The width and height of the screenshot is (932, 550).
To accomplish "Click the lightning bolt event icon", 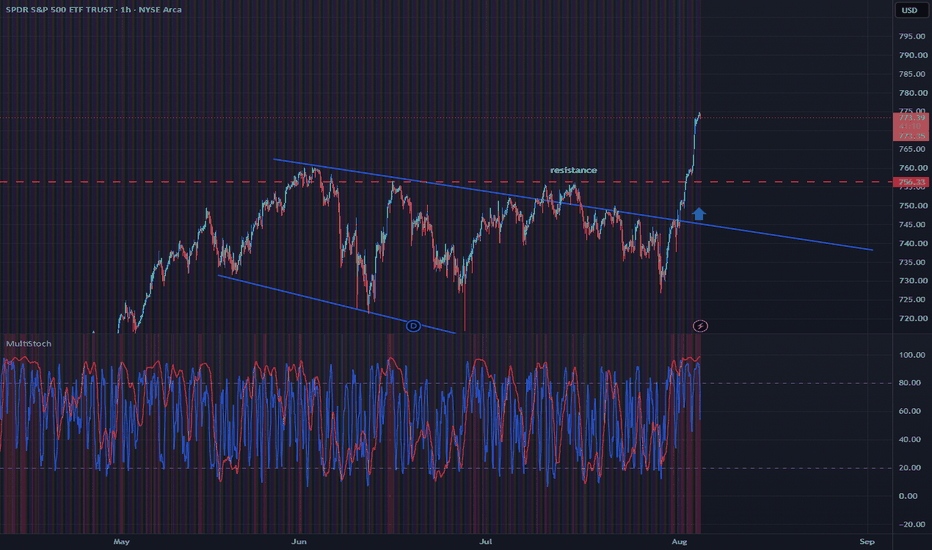I will (700, 326).
